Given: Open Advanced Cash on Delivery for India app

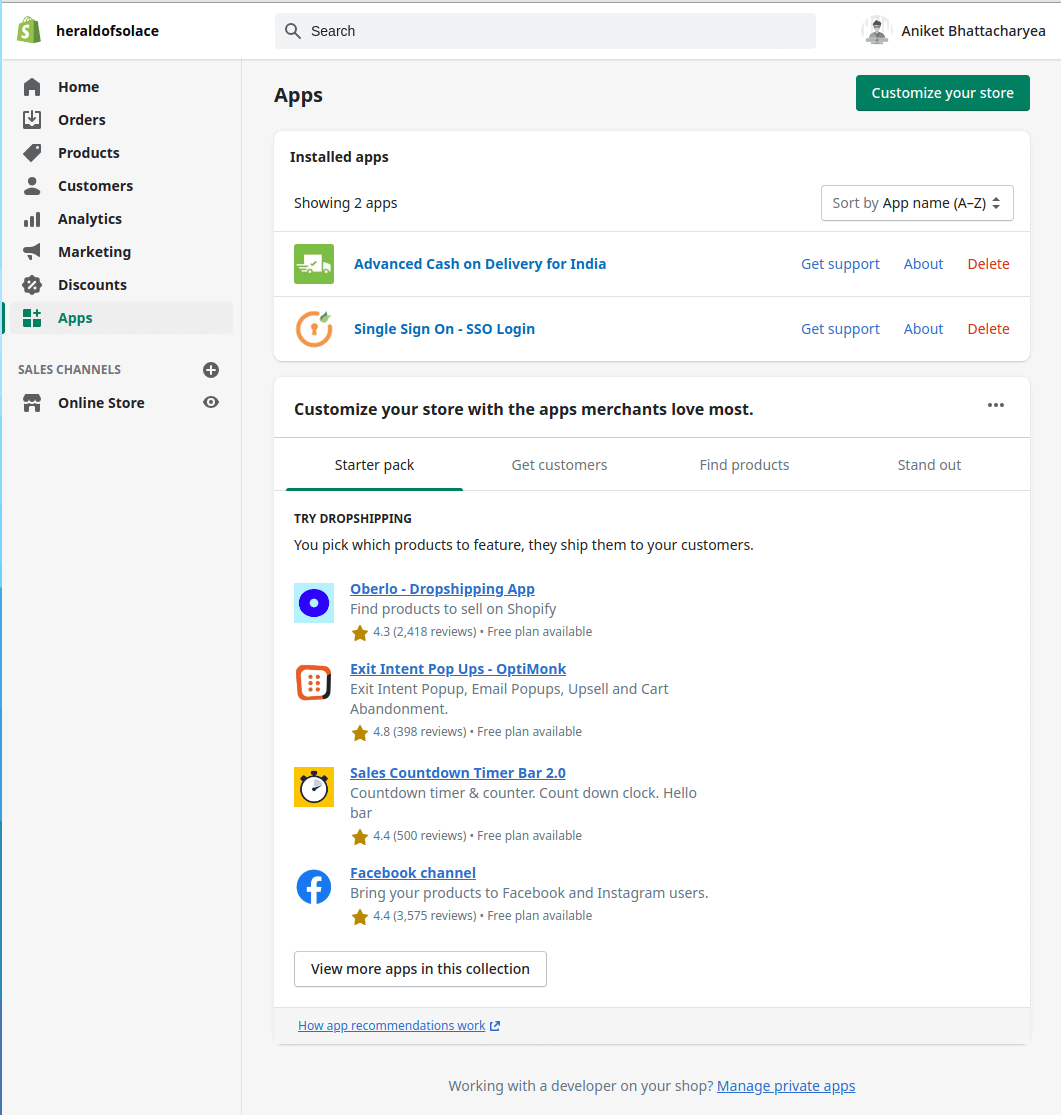Looking at the screenshot, I should click(x=480, y=264).
